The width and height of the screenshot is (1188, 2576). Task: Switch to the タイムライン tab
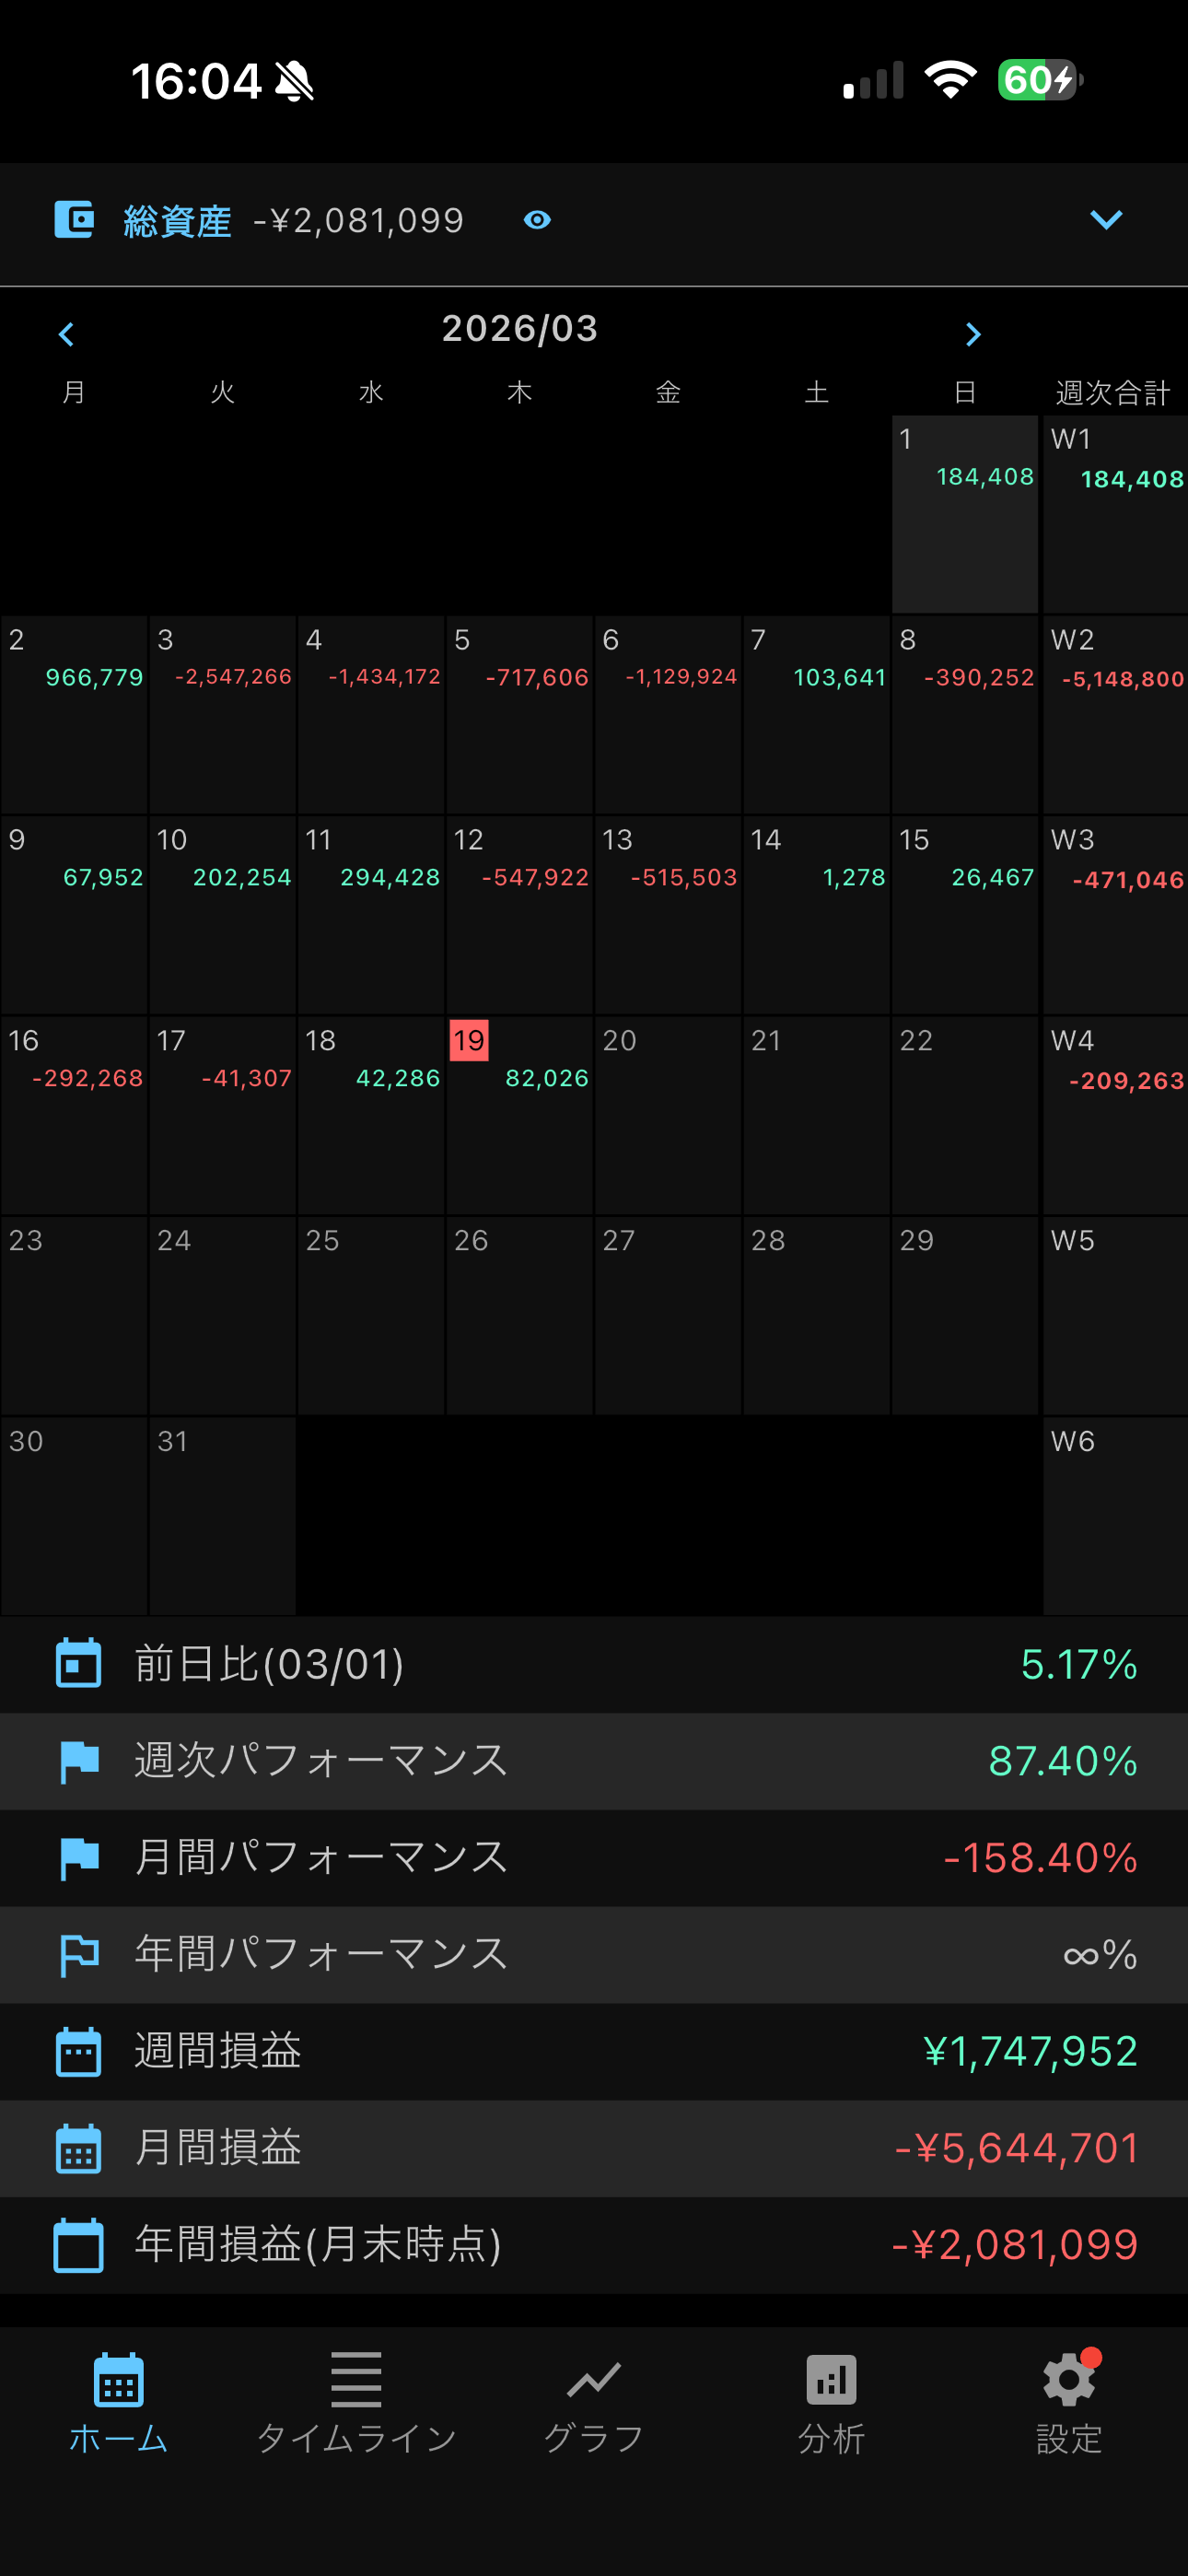click(x=356, y=2402)
